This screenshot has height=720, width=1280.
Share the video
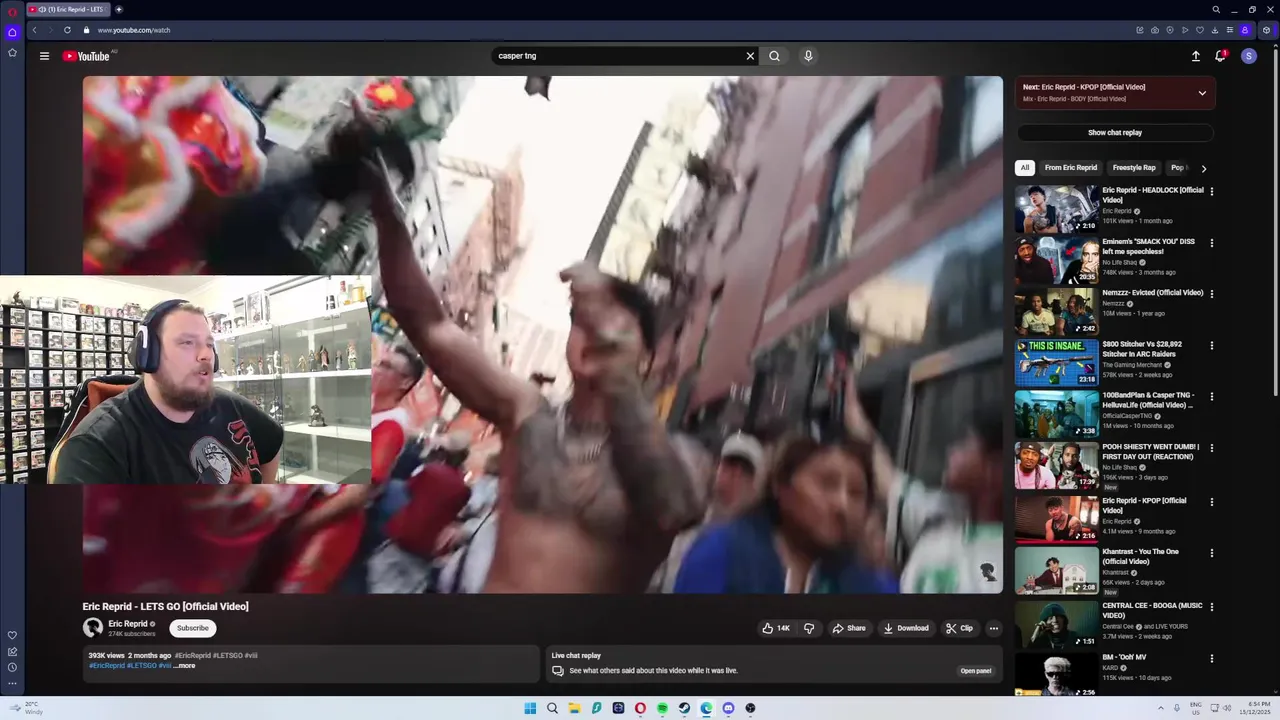pyautogui.click(x=849, y=628)
